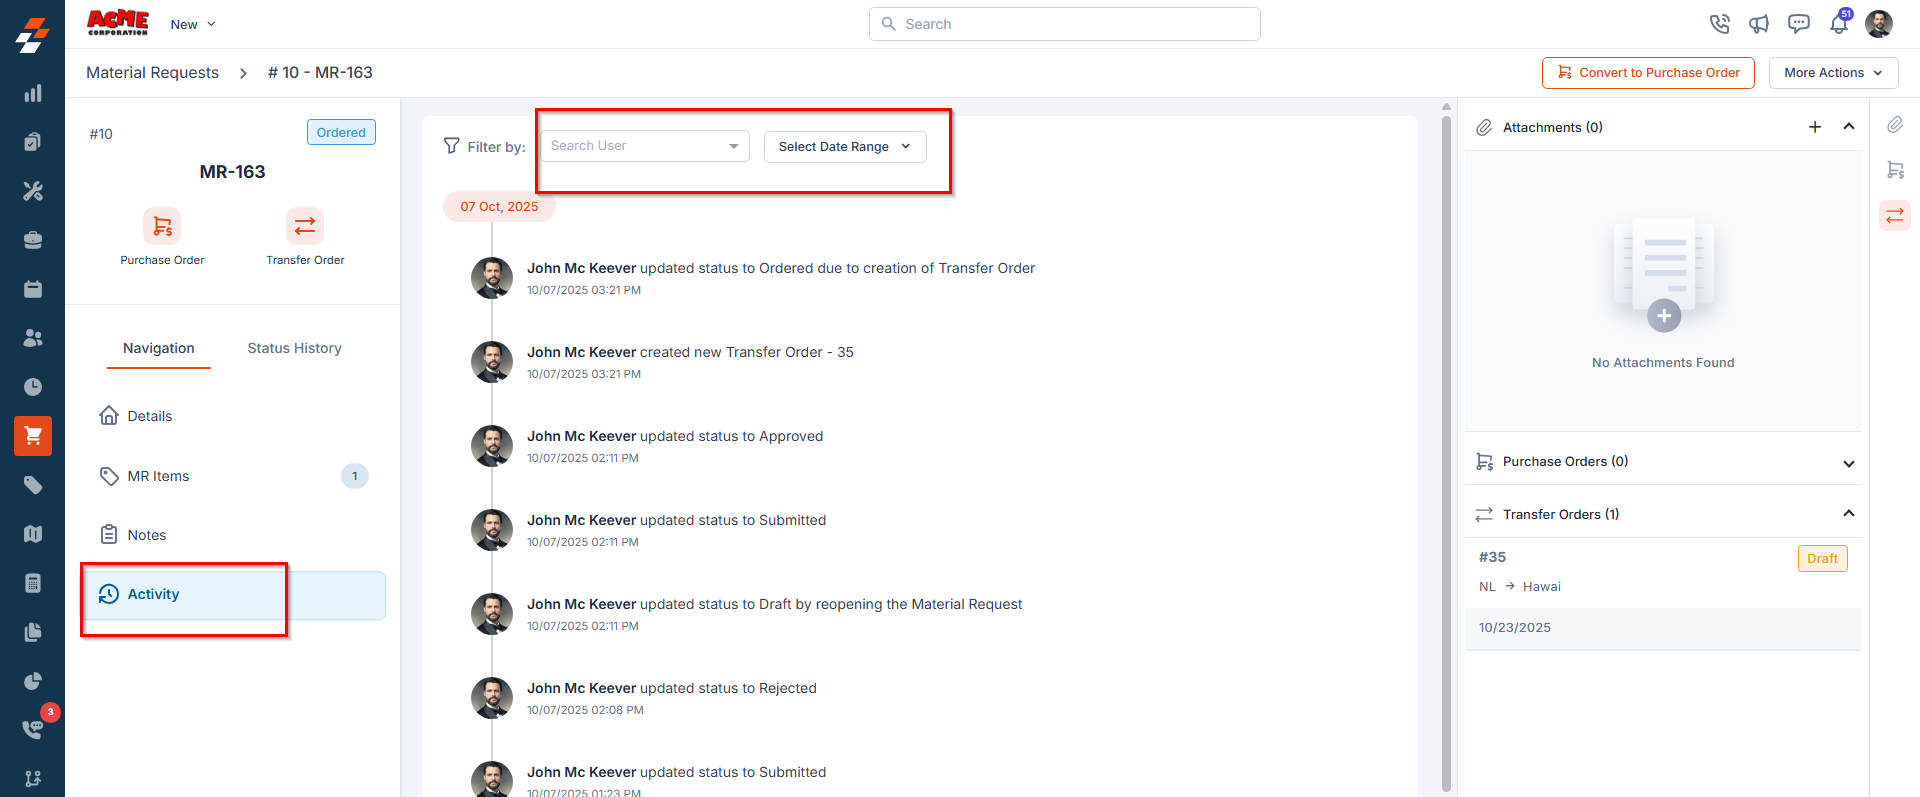Click the MR Items count badge 1
Screen dimensions: 1920x797
pos(355,476)
